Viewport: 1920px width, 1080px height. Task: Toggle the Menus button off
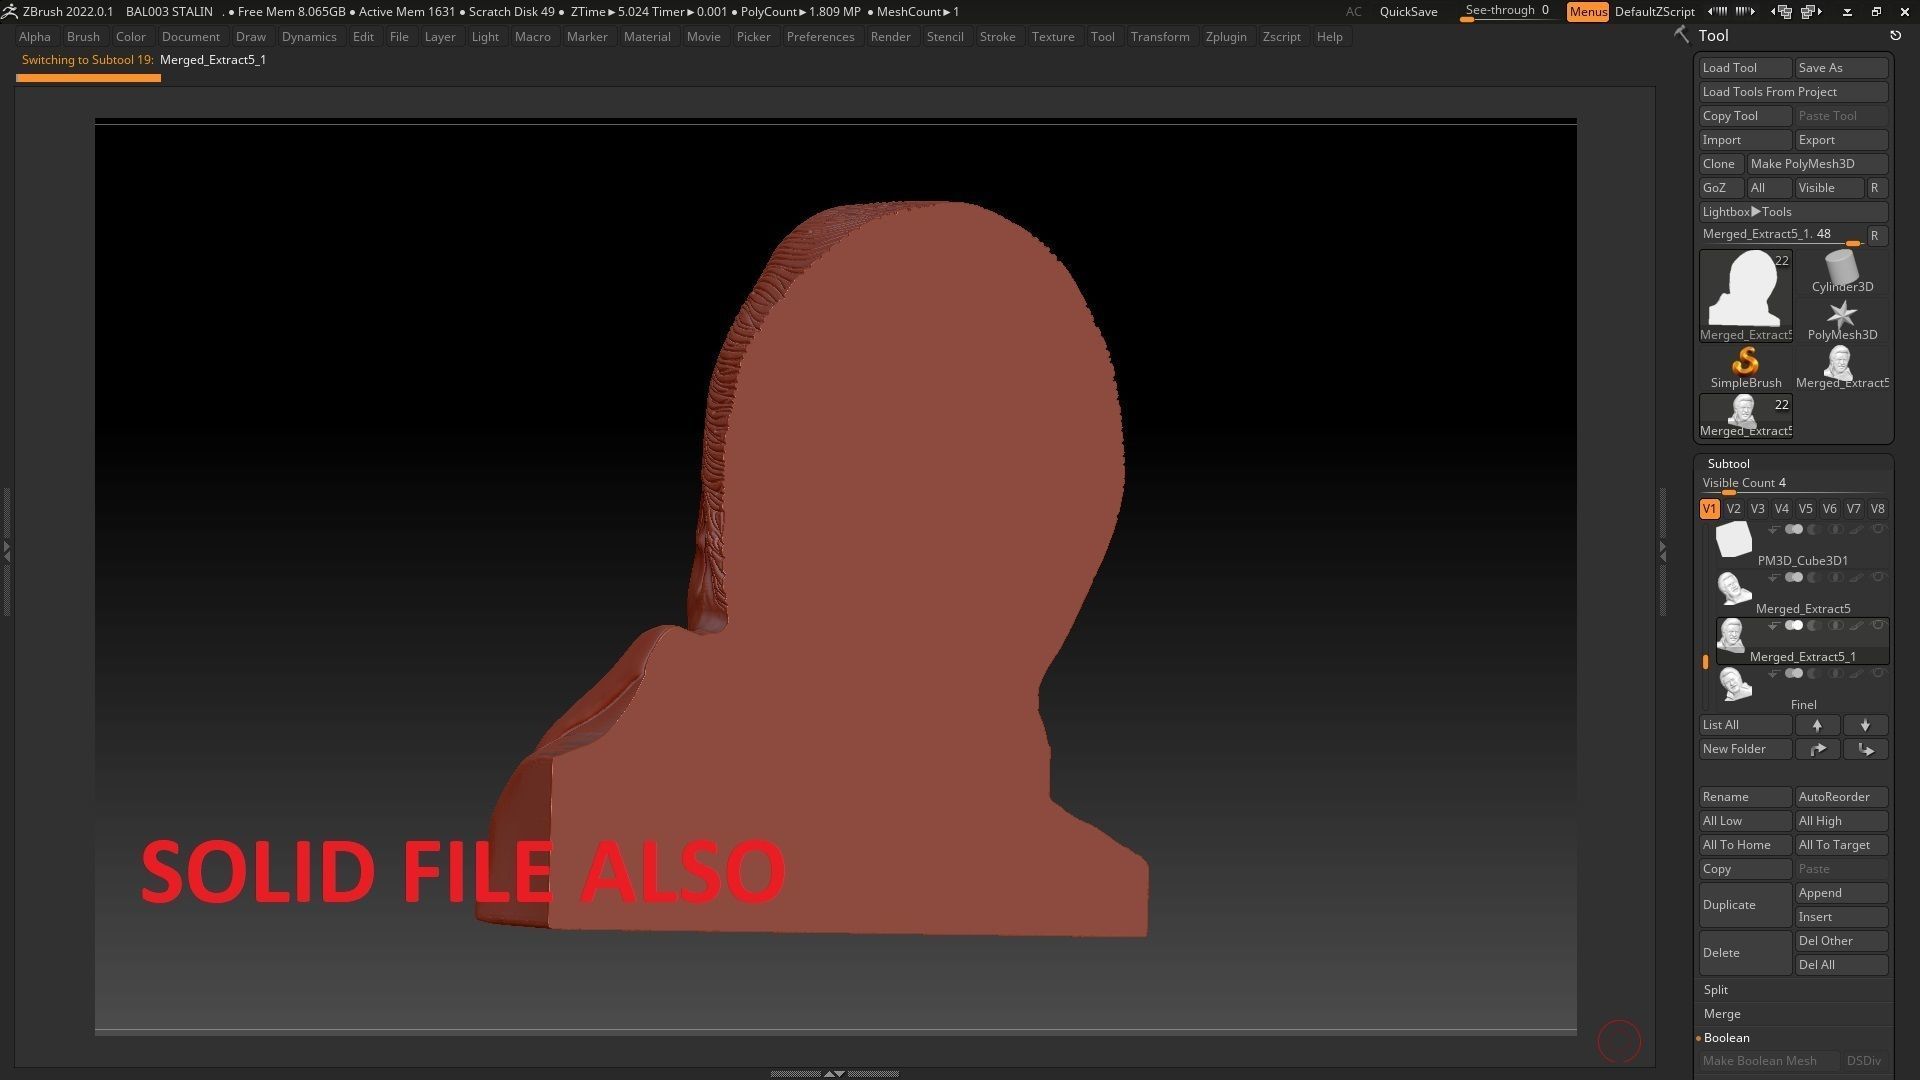[x=1587, y=12]
